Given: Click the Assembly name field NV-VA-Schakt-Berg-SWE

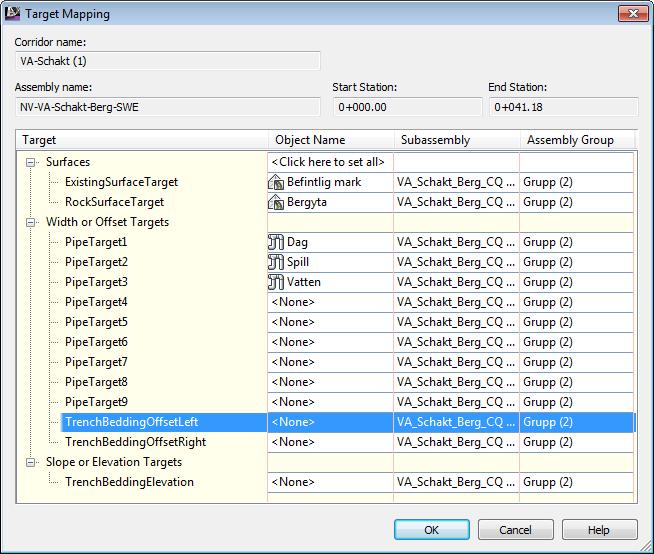Looking at the screenshot, I should click(x=168, y=107).
